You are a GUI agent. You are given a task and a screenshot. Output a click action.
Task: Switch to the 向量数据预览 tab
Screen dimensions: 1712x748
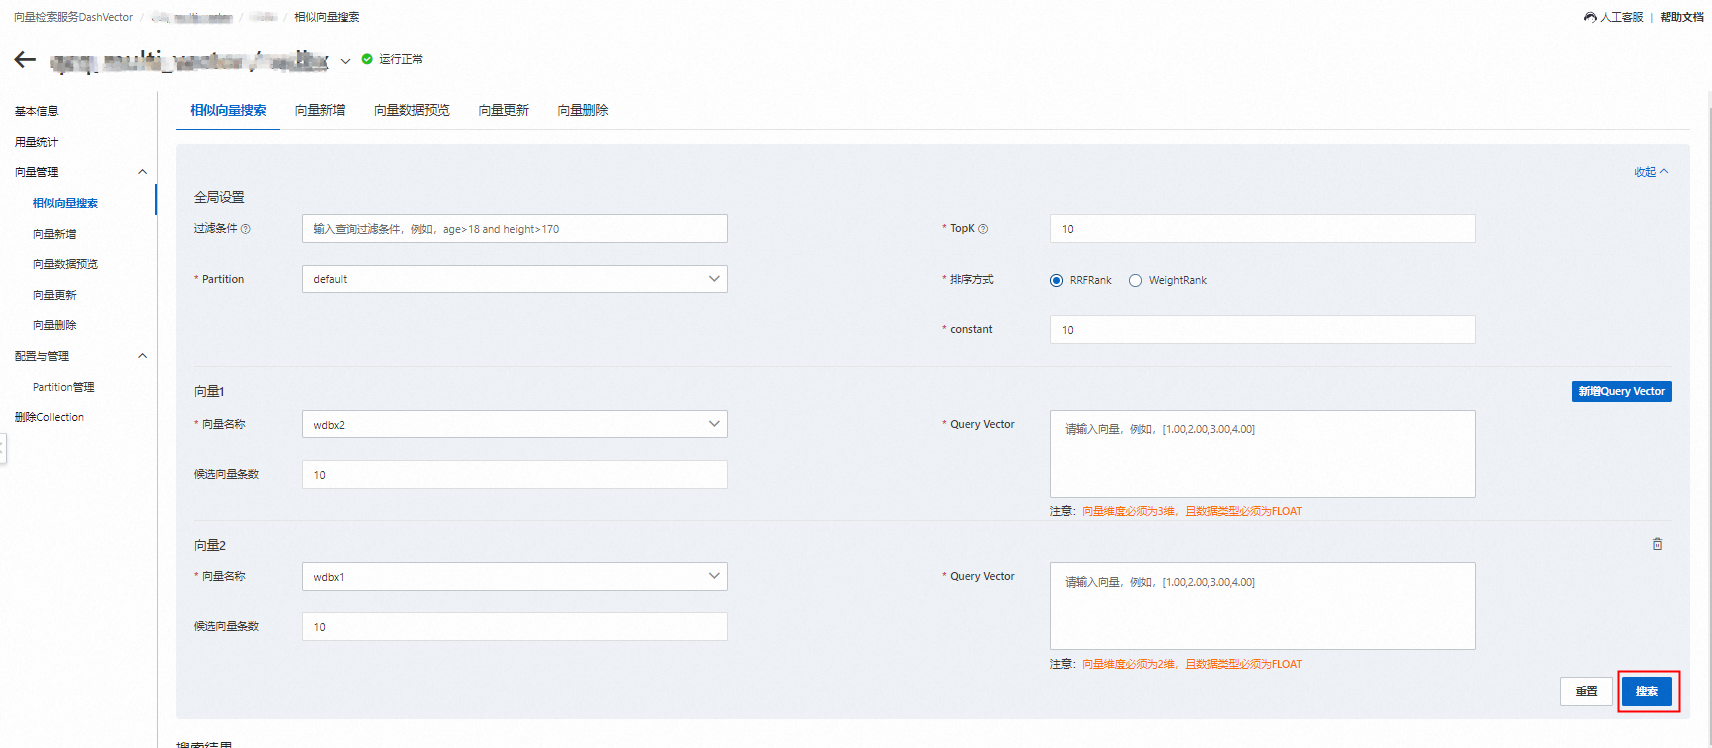(411, 110)
